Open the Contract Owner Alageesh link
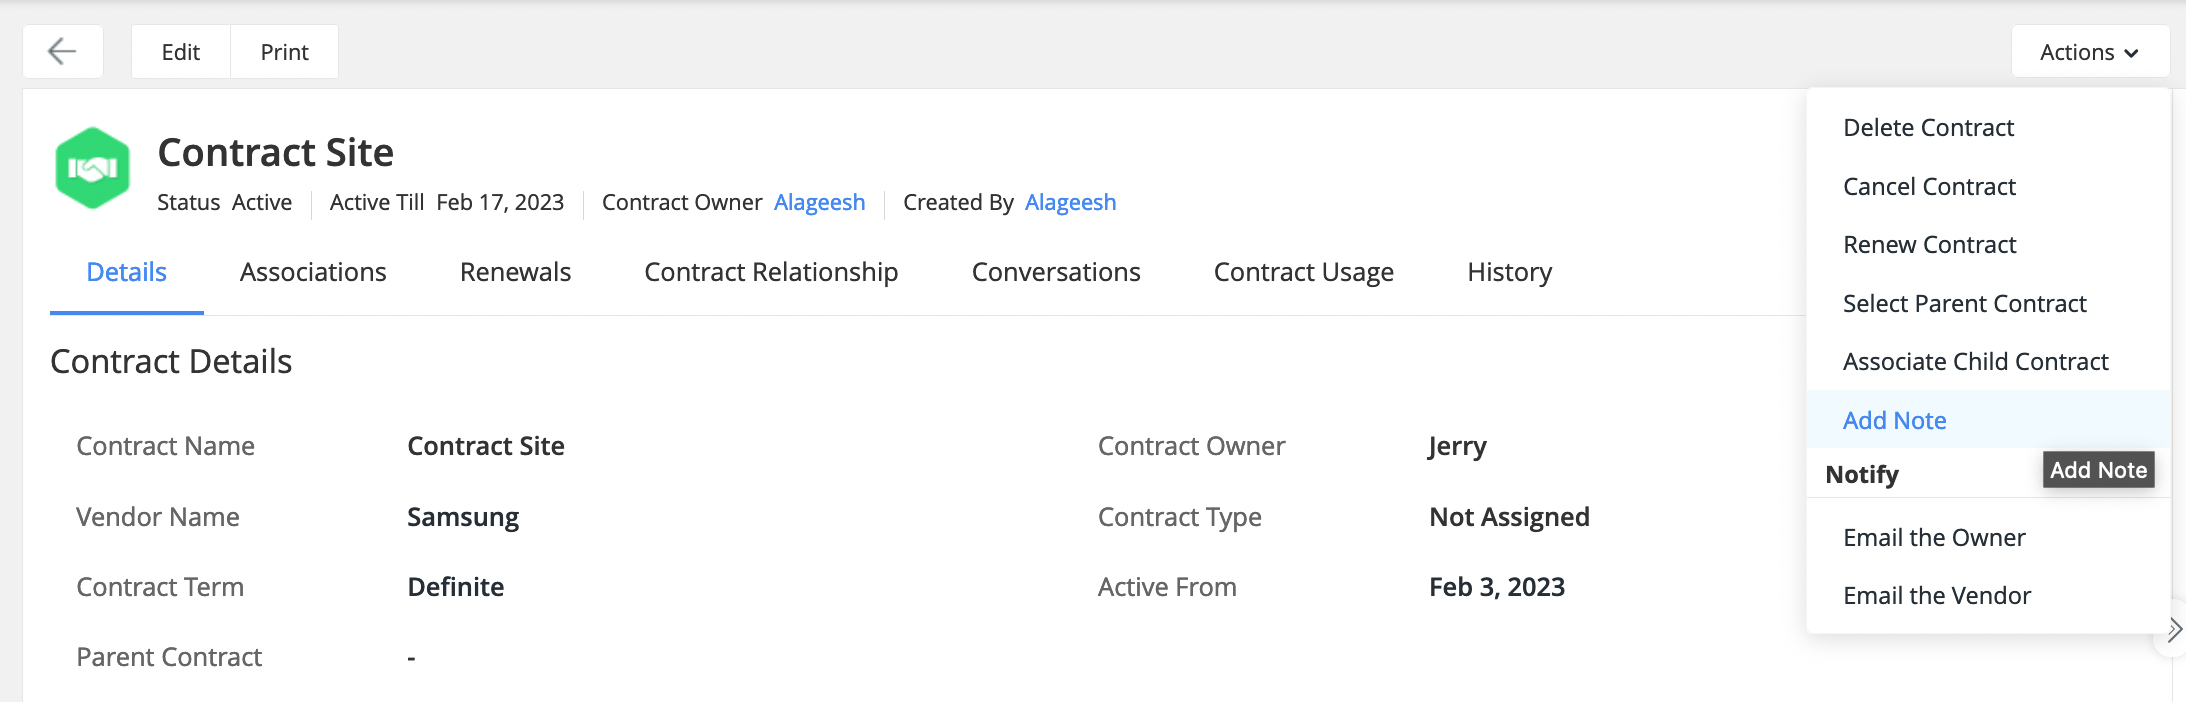 click(819, 203)
